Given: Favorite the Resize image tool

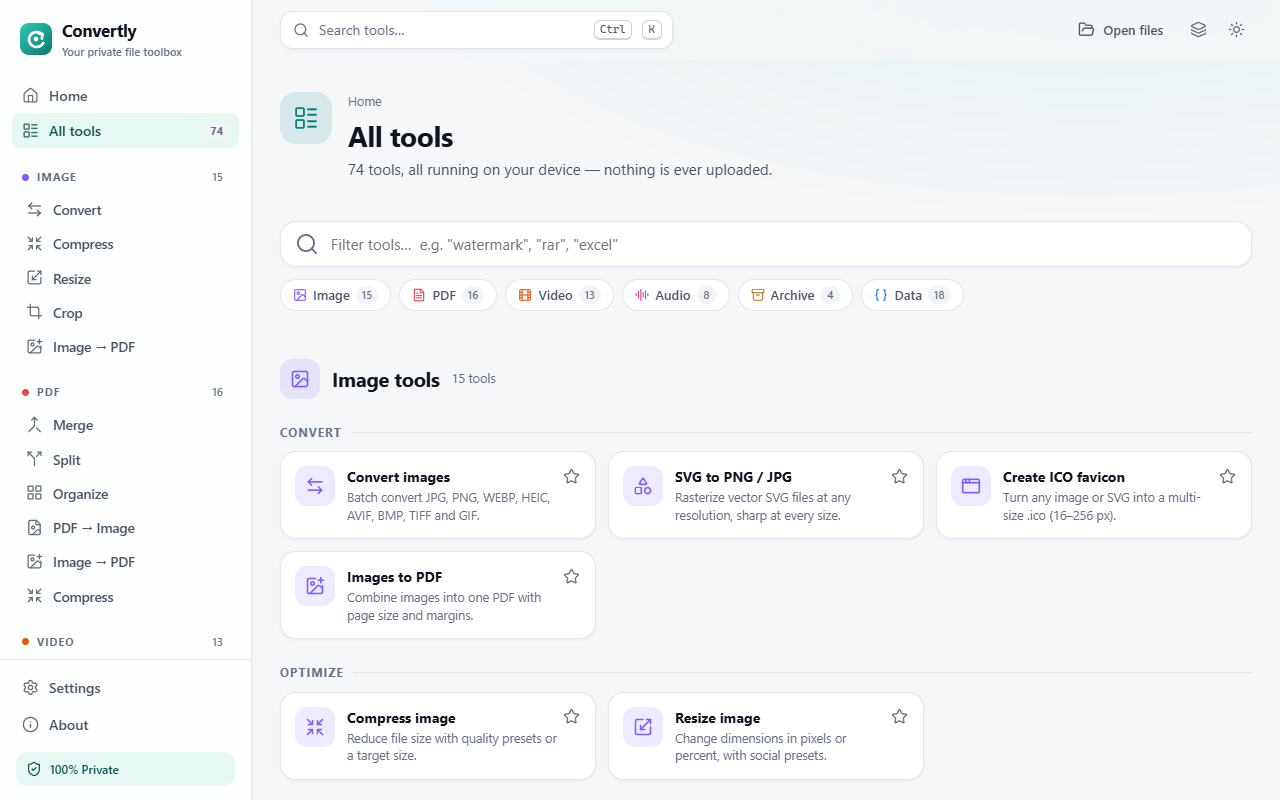Looking at the screenshot, I should [x=899, y=717].
